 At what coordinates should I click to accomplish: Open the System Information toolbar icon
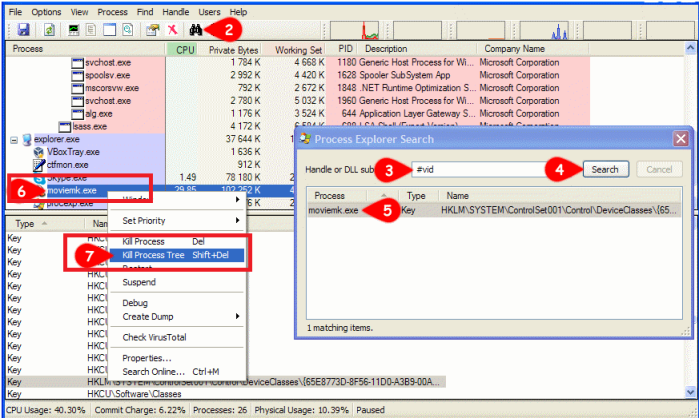pos(74,30)
